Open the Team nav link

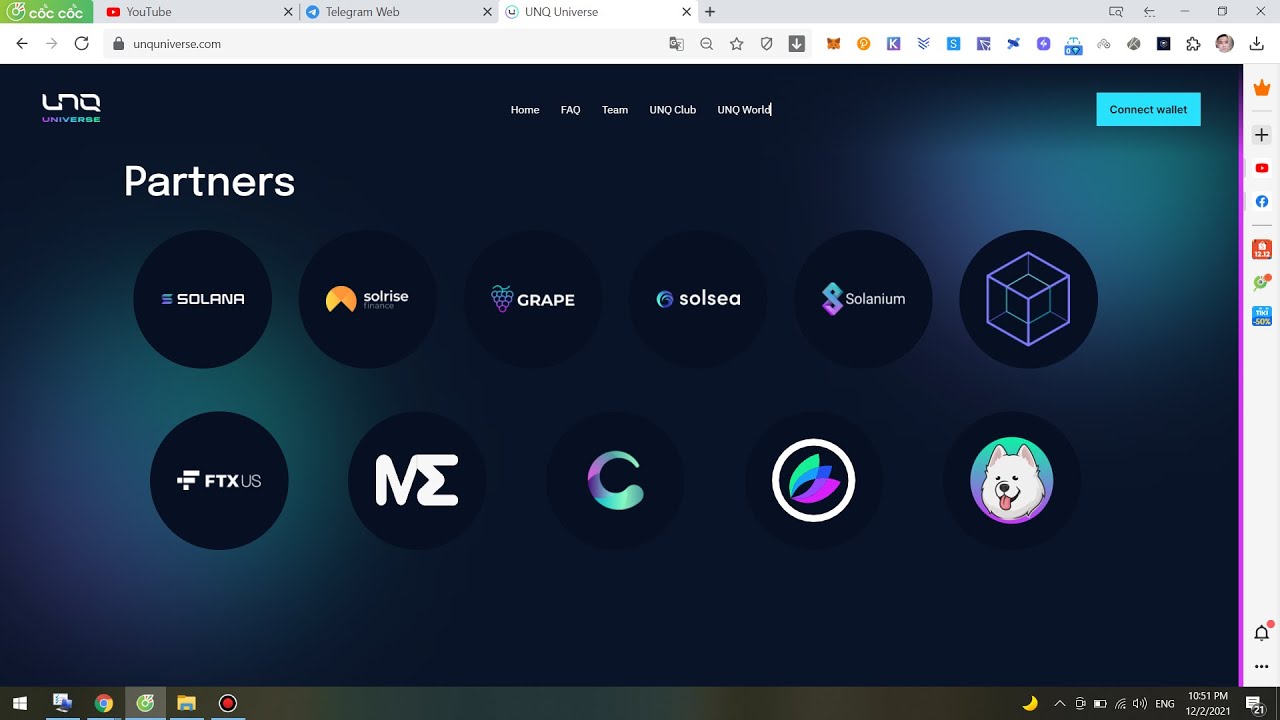[x=615, y=110]
